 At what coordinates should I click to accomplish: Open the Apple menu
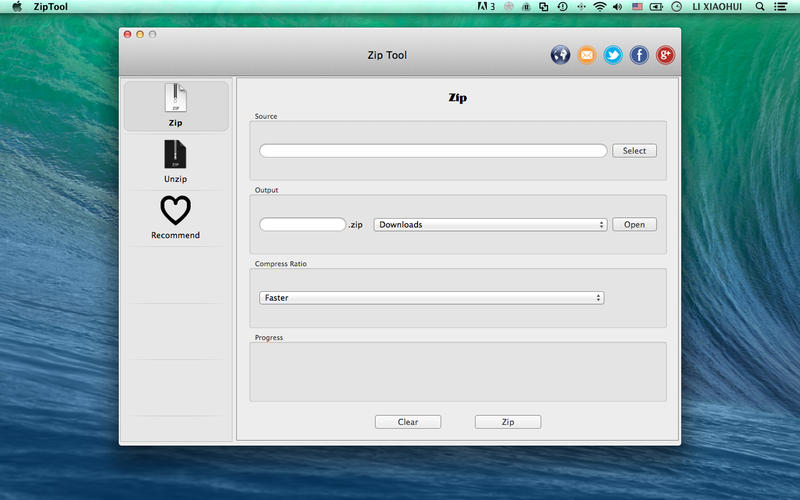point(16,6)
